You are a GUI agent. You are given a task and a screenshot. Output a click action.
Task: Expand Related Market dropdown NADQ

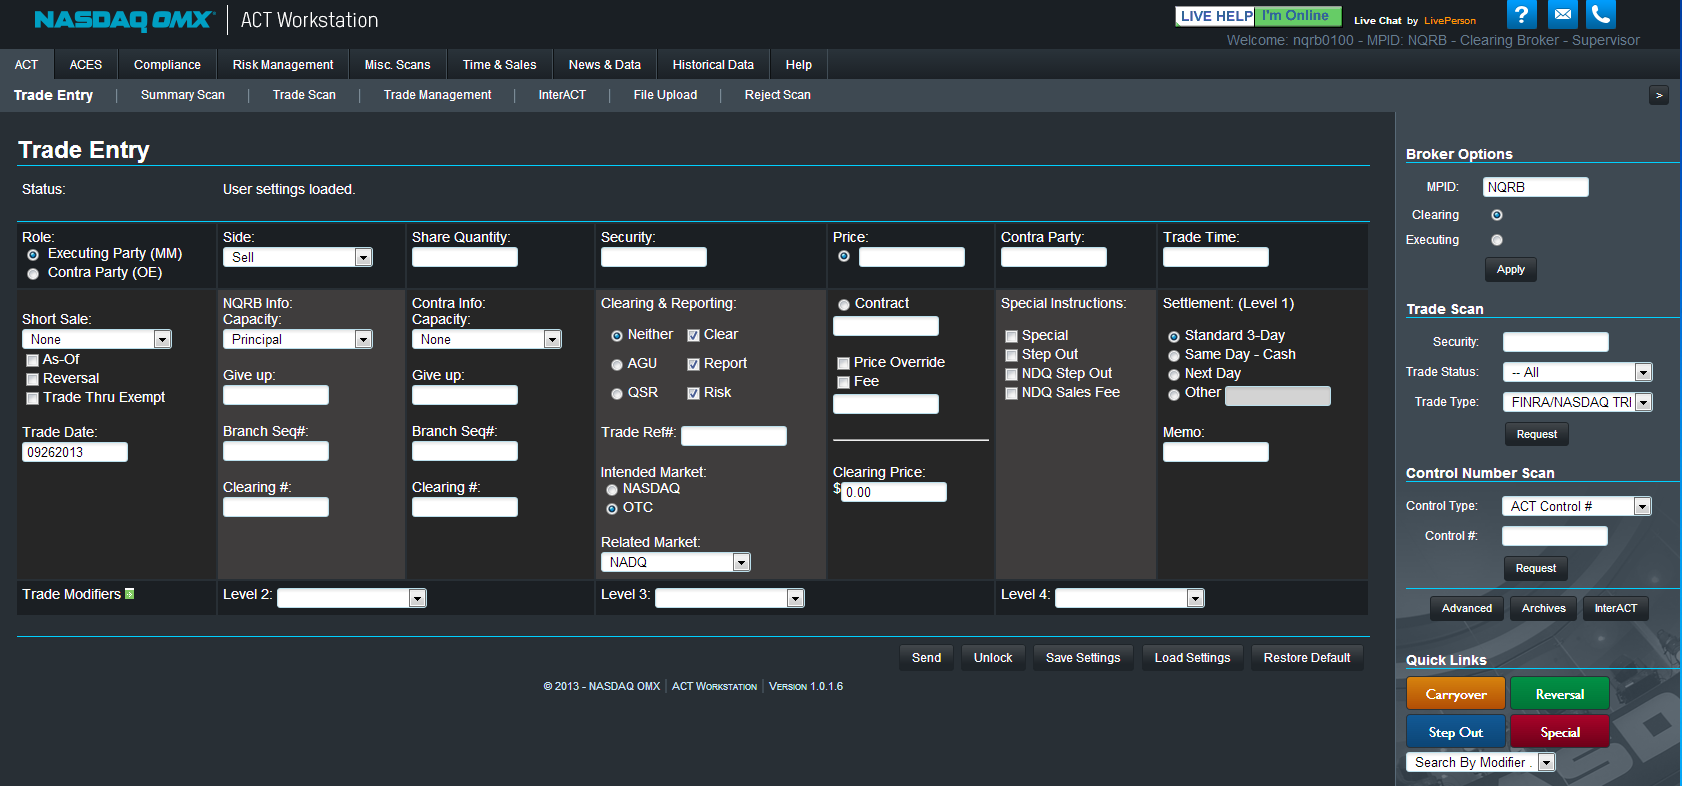(x=676, y=562)
